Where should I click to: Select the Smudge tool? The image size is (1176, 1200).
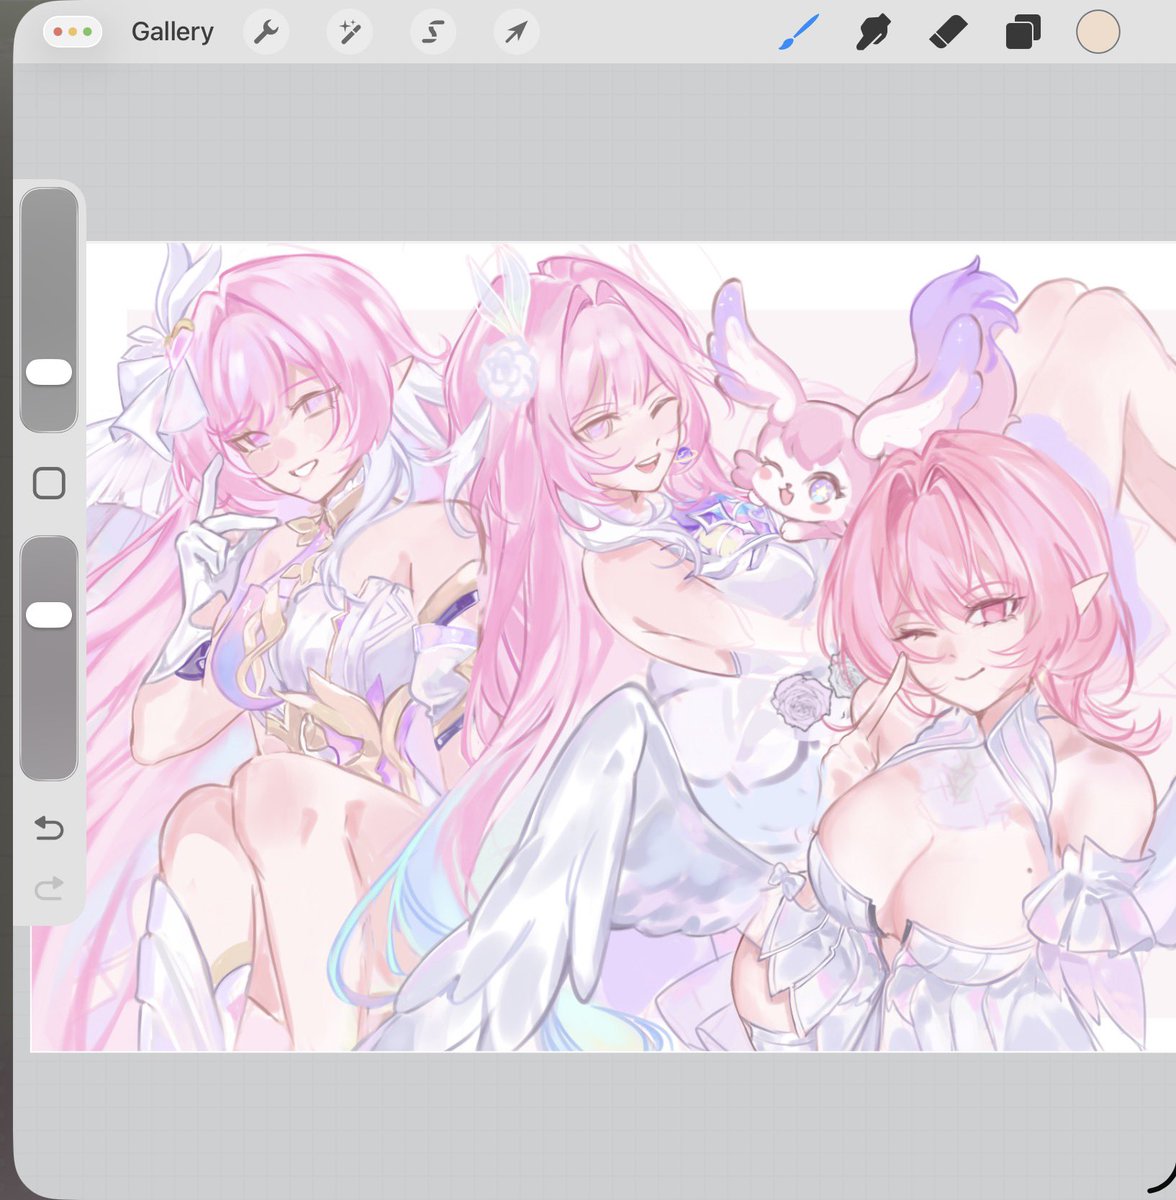(x=873, y=33)
